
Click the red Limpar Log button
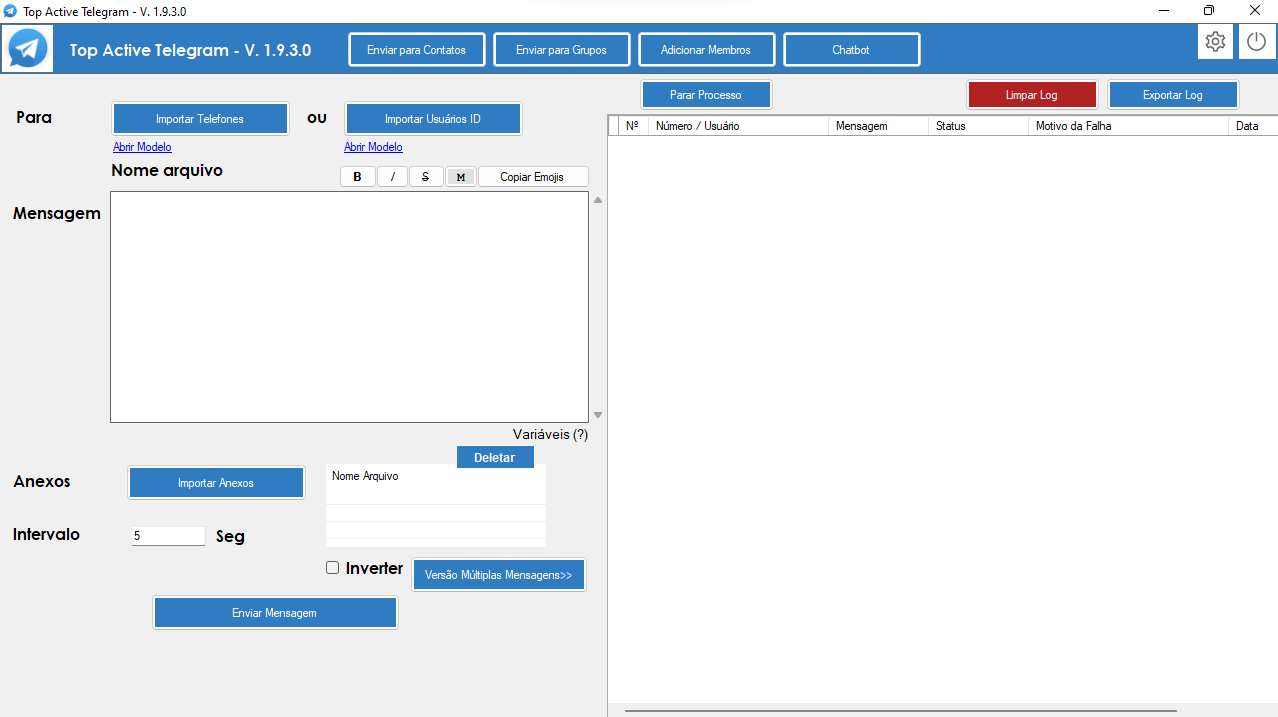[1032, 95]
